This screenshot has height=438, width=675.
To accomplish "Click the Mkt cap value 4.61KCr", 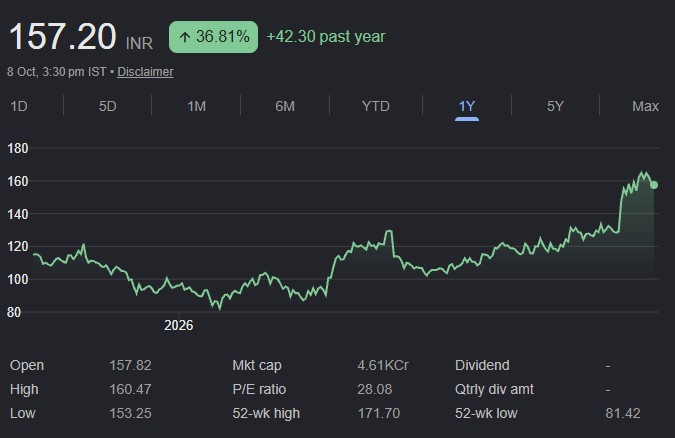I will point(383,365).
